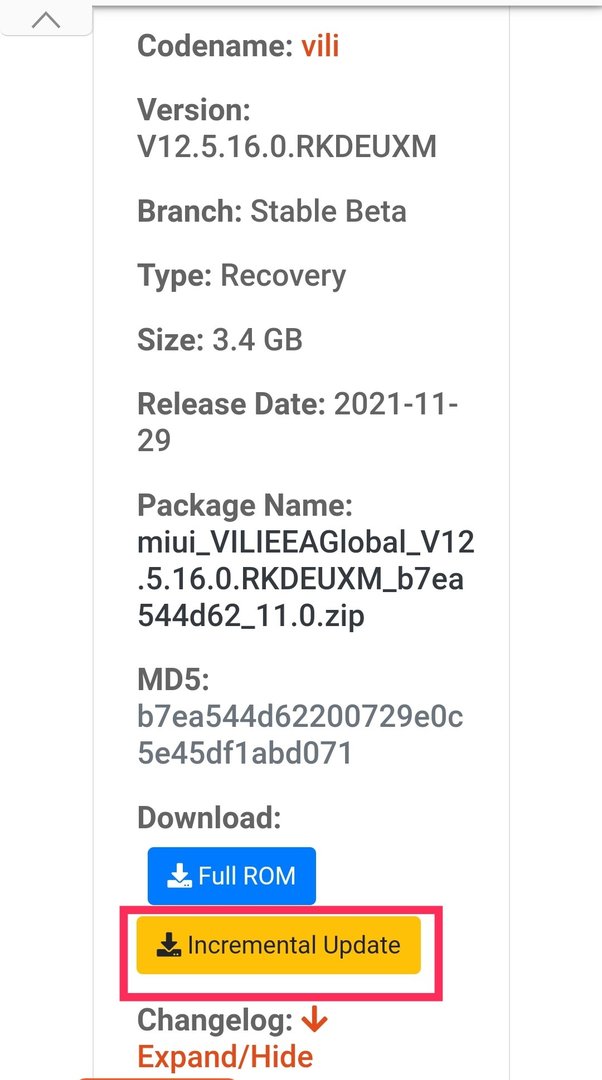Click the Download: label
The image size is (602, 1080).
209,818
